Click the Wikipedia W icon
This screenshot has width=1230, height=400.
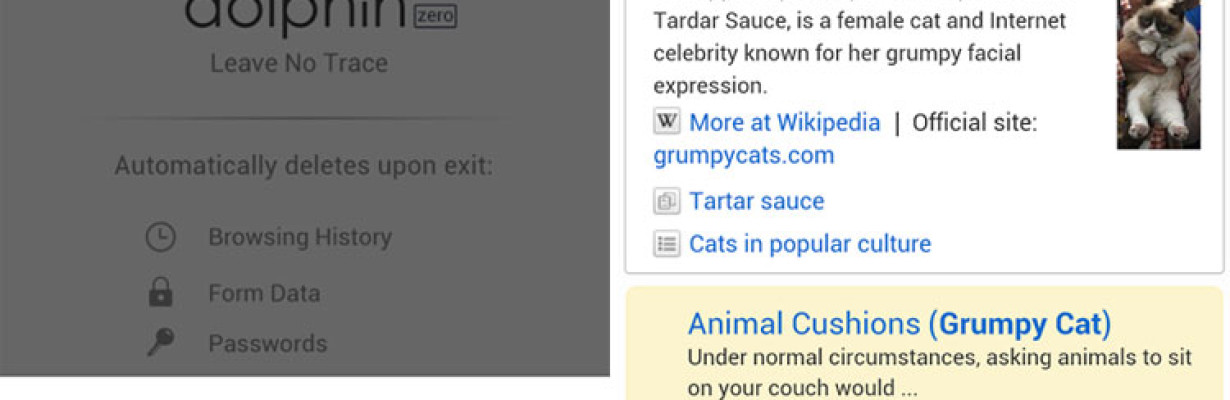667,122
